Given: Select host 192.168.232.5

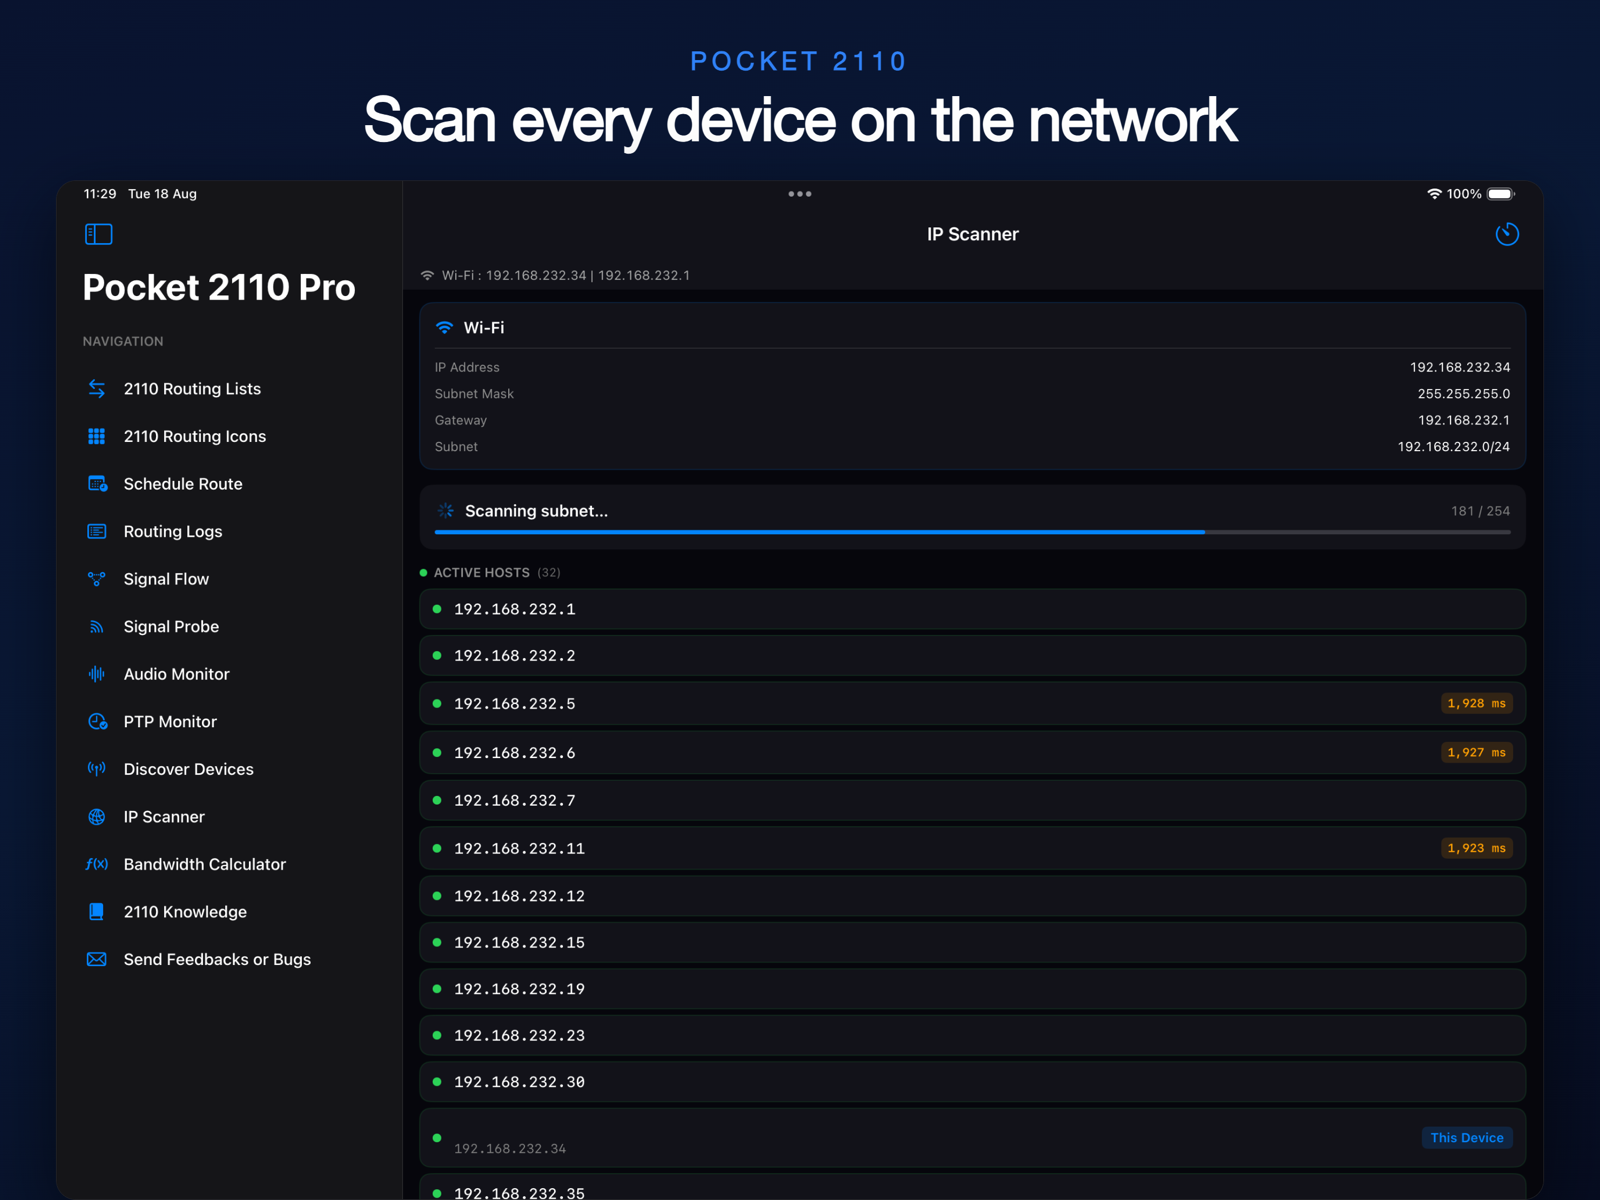Looking at the screenshot, I should tap(972, 704).
